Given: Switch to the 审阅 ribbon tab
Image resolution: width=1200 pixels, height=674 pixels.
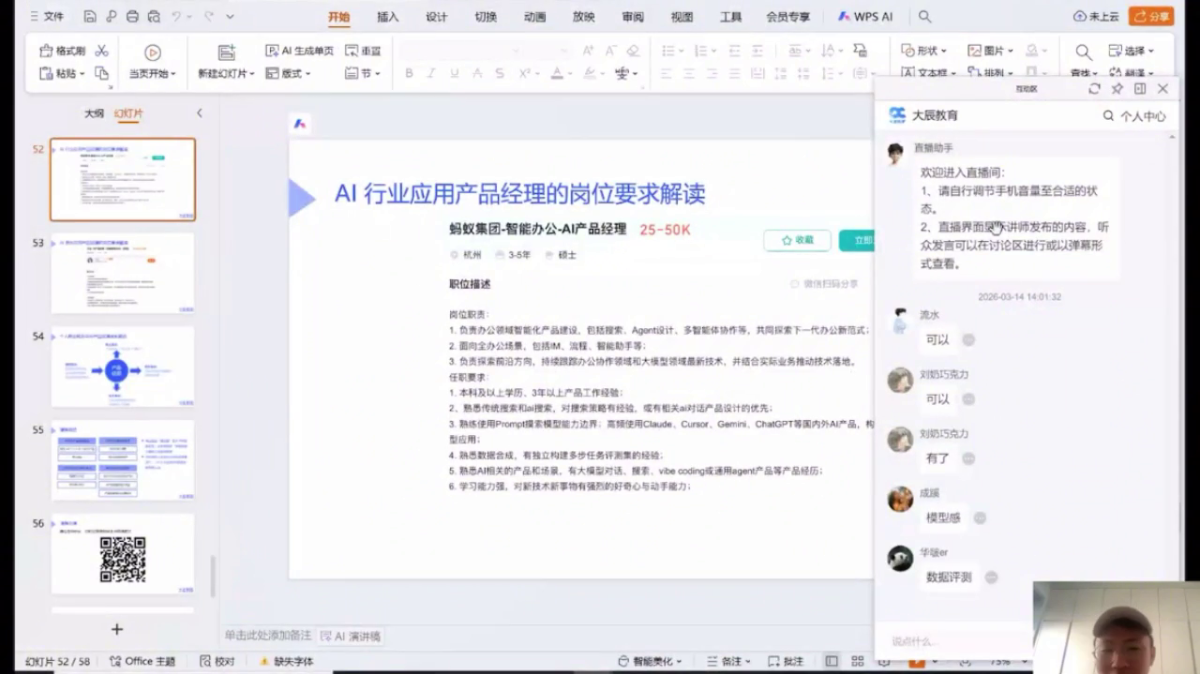Looking at the screenshot, I should [633, 17].
